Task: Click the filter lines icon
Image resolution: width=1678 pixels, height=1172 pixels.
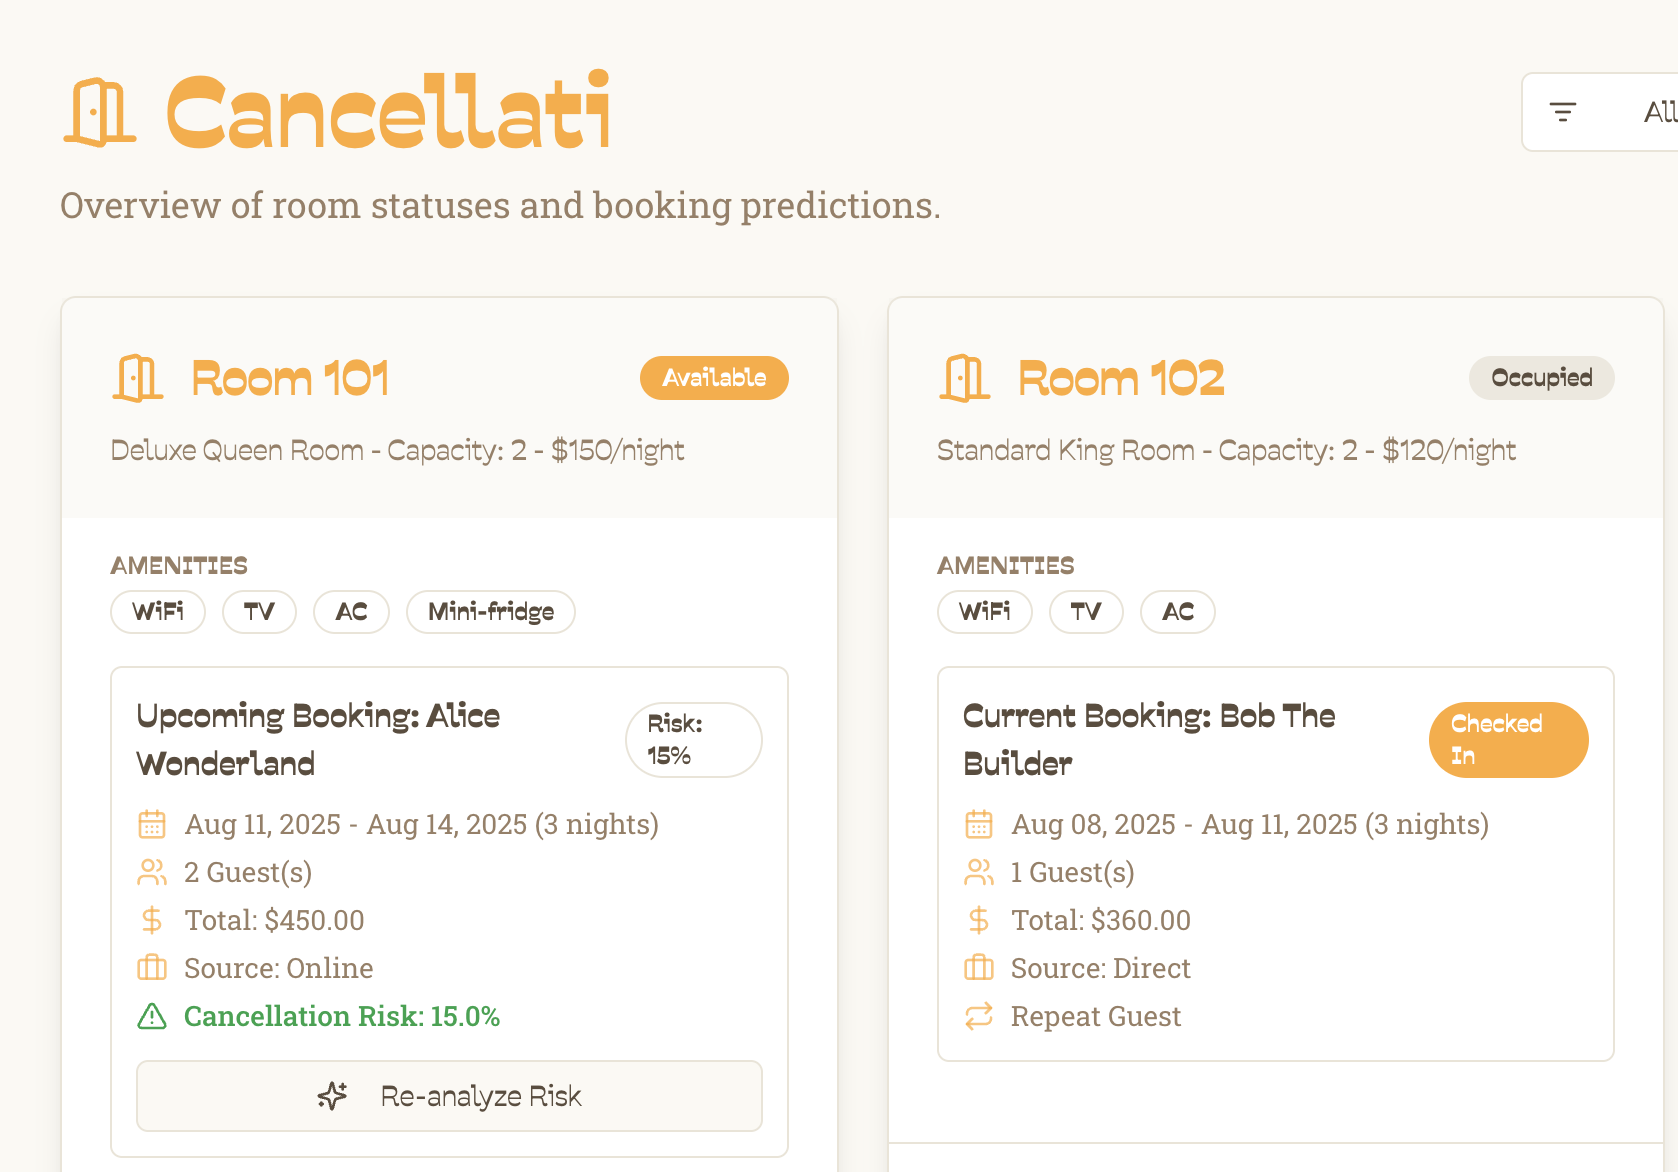Action: pyautogui.click(x=1562, y=112)
